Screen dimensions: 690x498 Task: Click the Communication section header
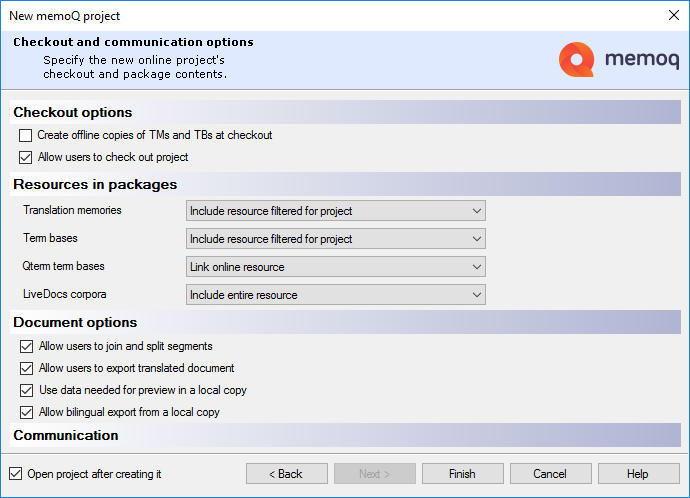tap(66, 436)
